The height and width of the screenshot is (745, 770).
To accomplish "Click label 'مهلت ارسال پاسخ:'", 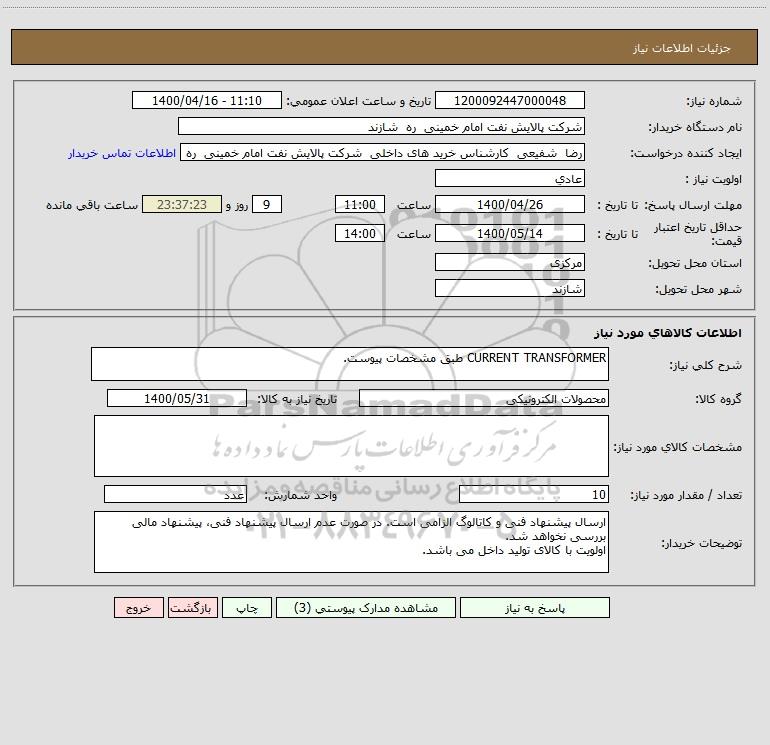I will coord(693,205).
